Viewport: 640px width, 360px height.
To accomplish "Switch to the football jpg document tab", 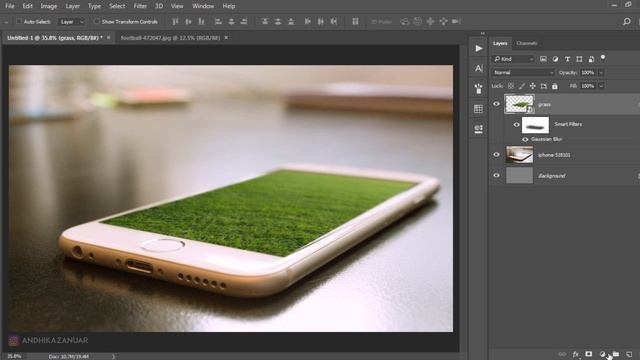I will [170, 38].
